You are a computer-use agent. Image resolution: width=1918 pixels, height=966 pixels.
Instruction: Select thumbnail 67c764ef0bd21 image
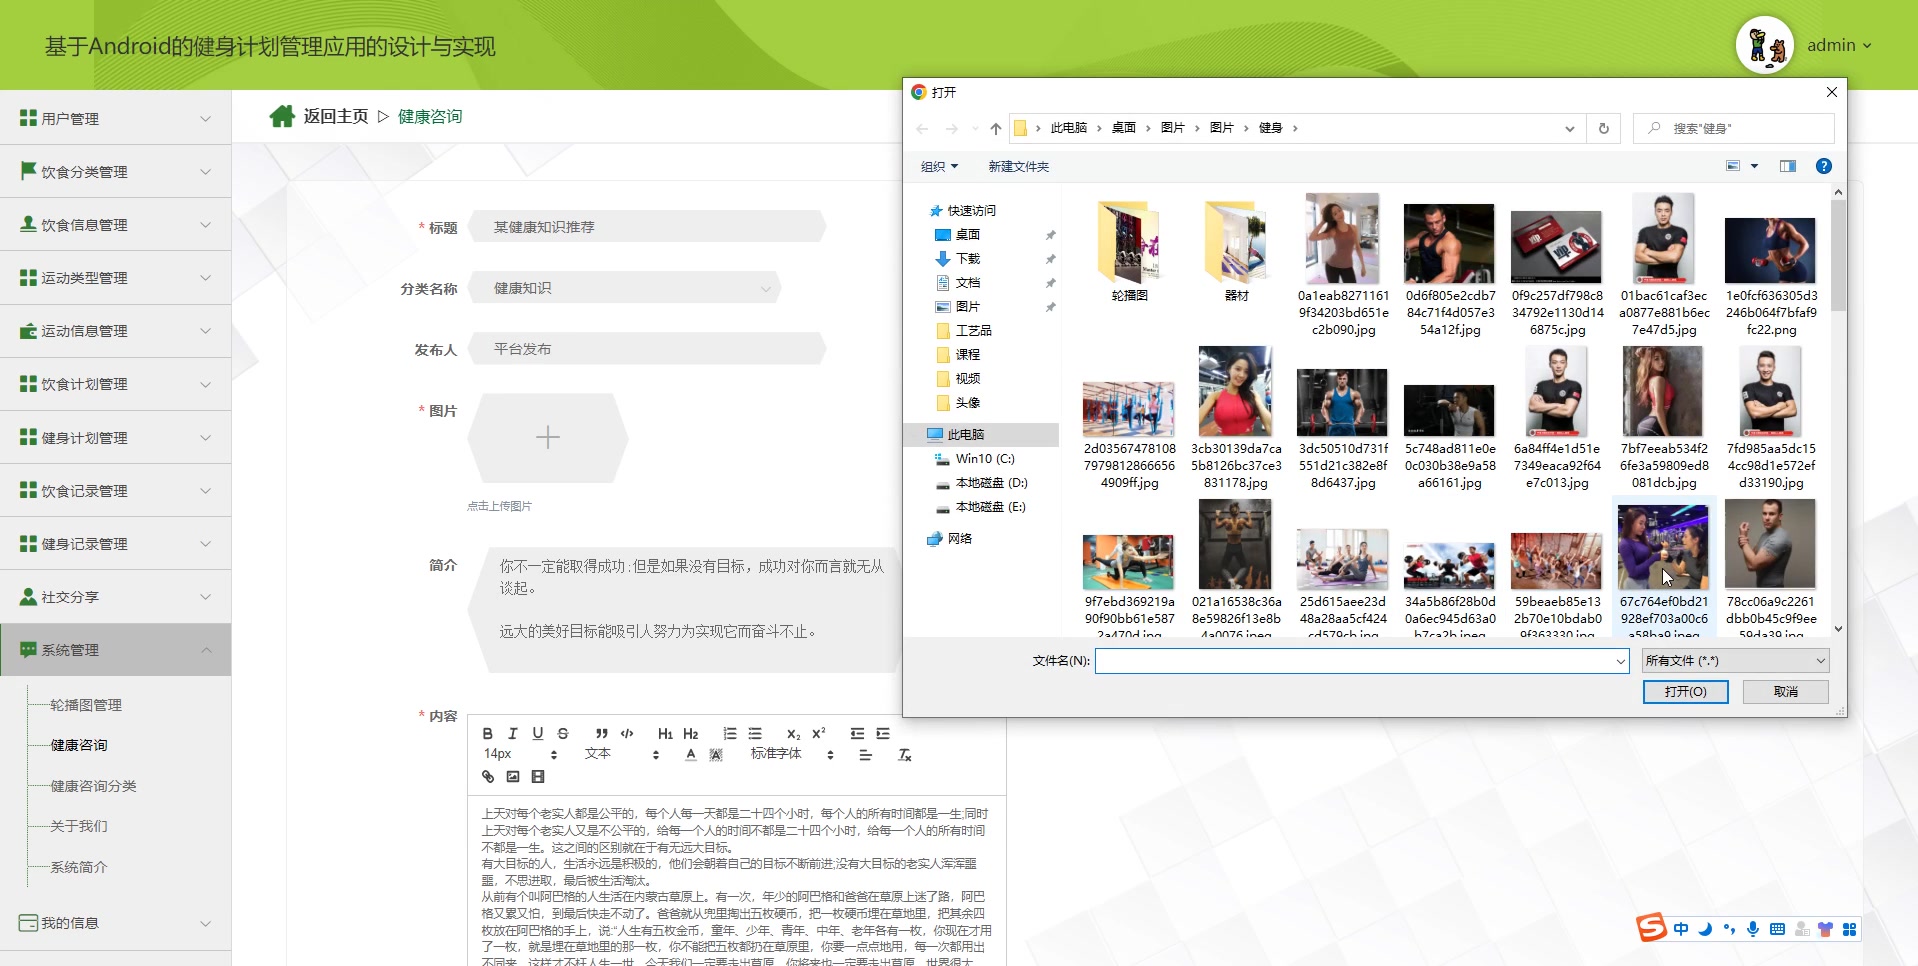click(1664, 568)
